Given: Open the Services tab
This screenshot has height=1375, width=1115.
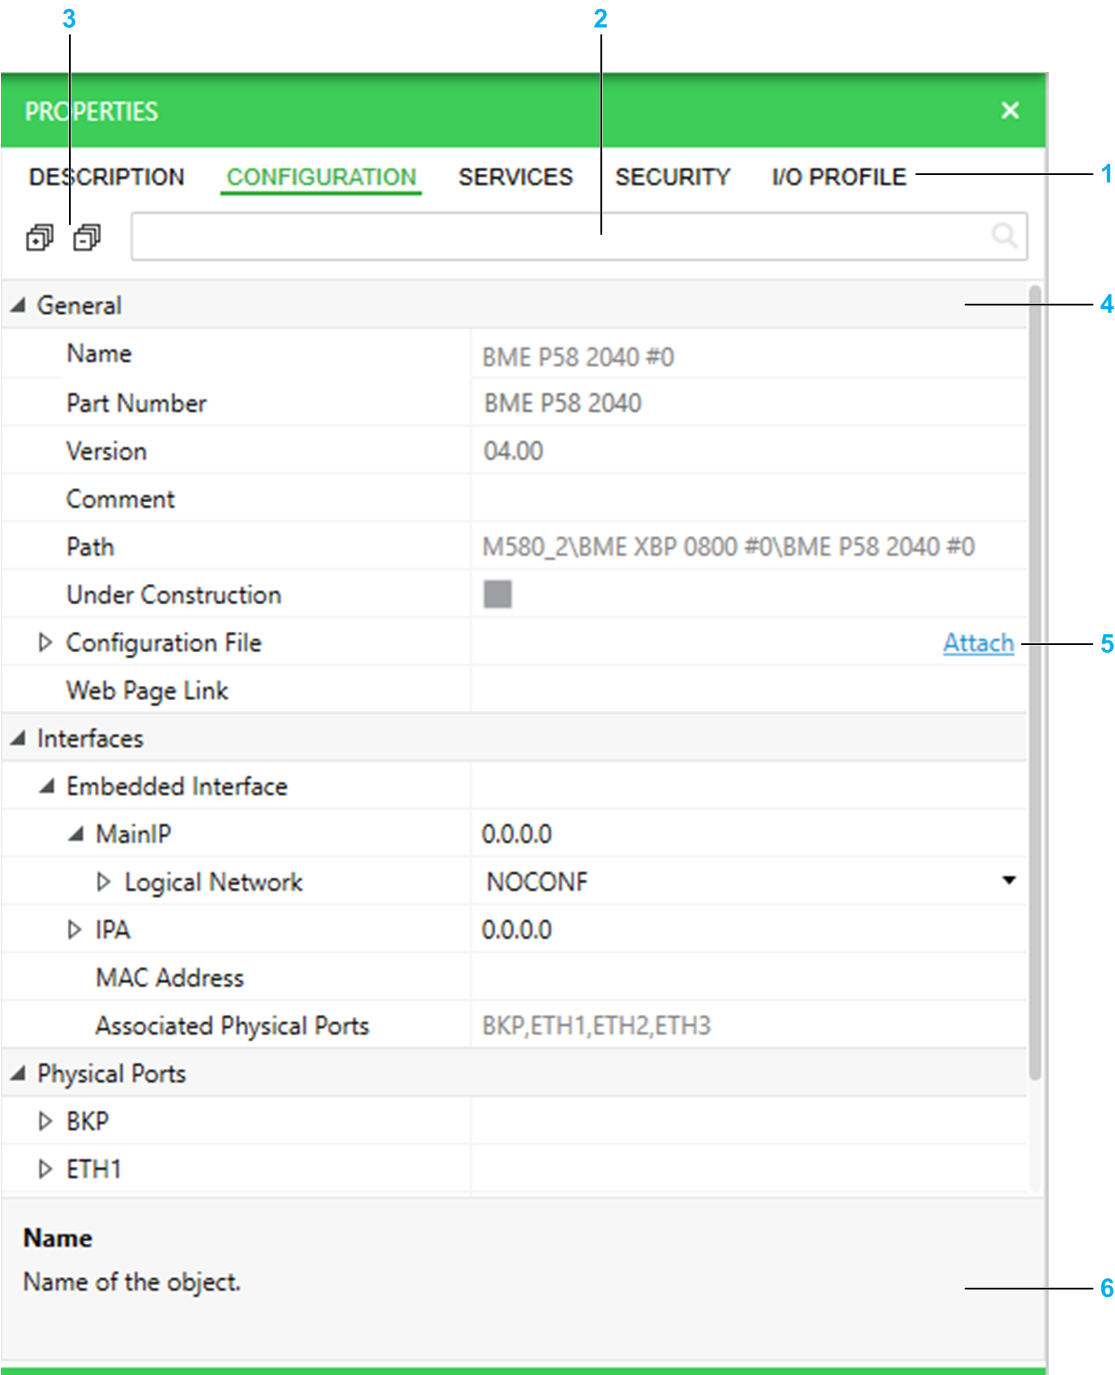Looking at the screenshot, I should [x=516, y=177].
